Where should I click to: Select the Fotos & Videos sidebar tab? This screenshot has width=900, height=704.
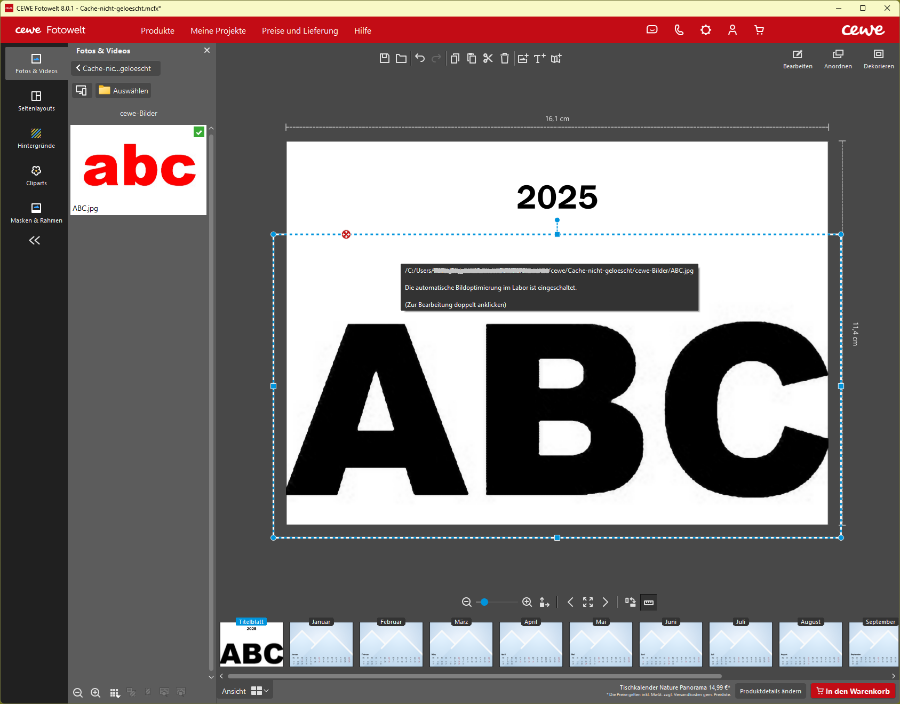[x=36, y=63]
